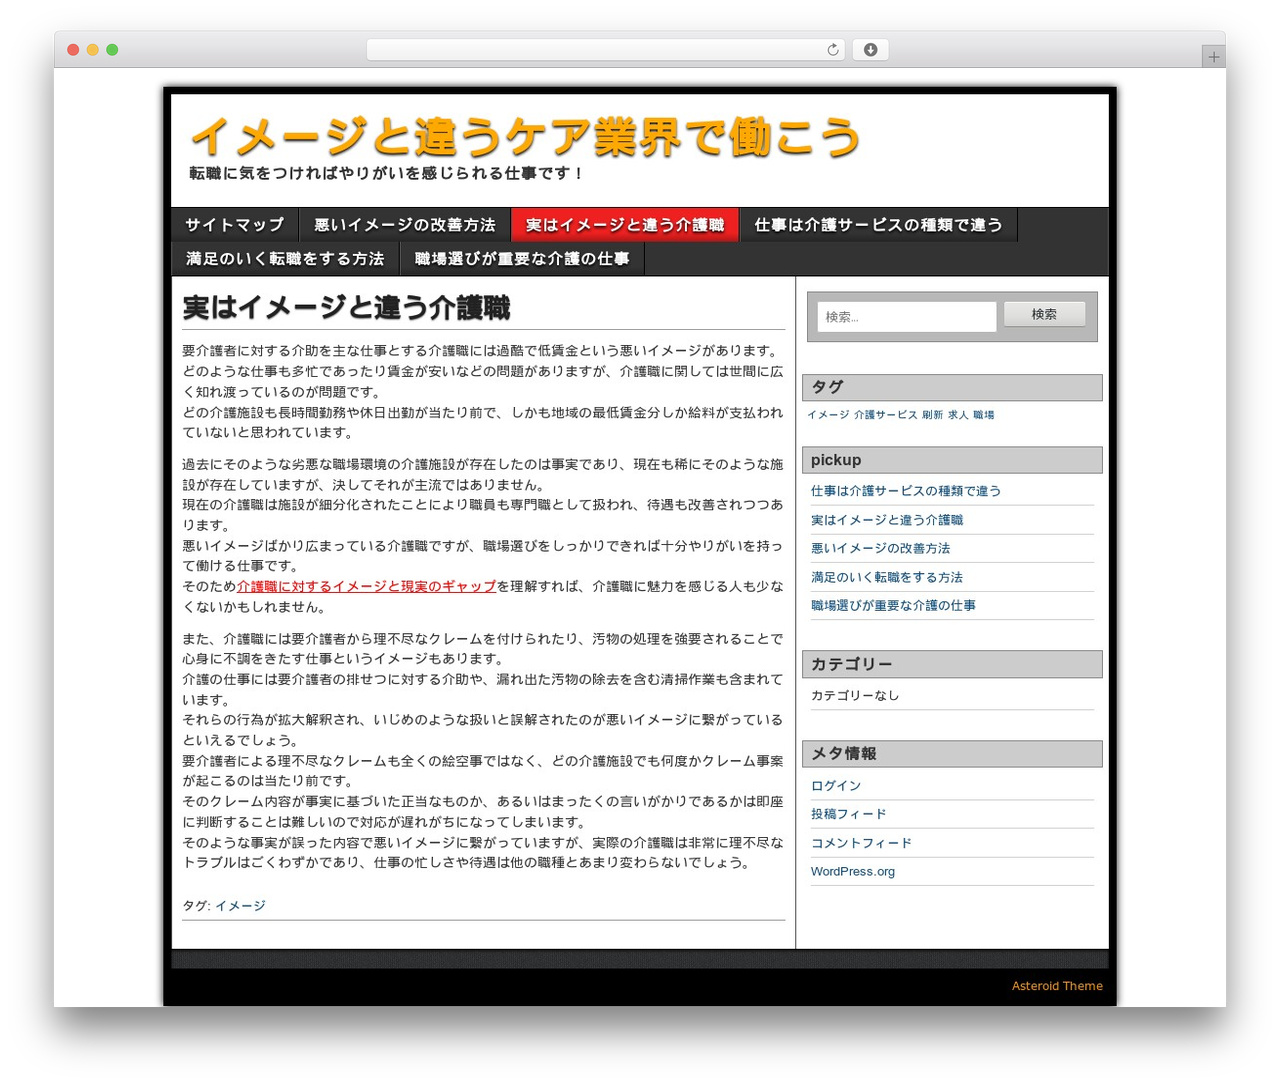Screen dimensions: 1280x1084
Task: Submit search with the 検索 button
Action: click(1044, 314)
